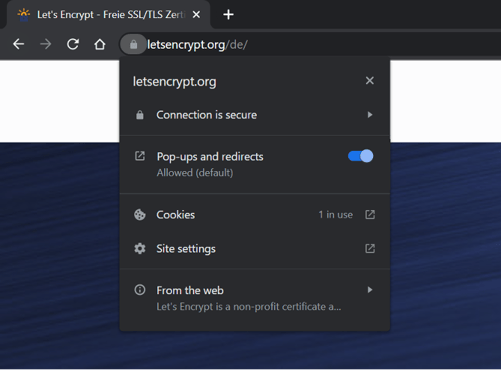Viewport: 501px width, 370px height.
Task: Open From the web section
Action: pyautogui.click(x=255, y=298)
